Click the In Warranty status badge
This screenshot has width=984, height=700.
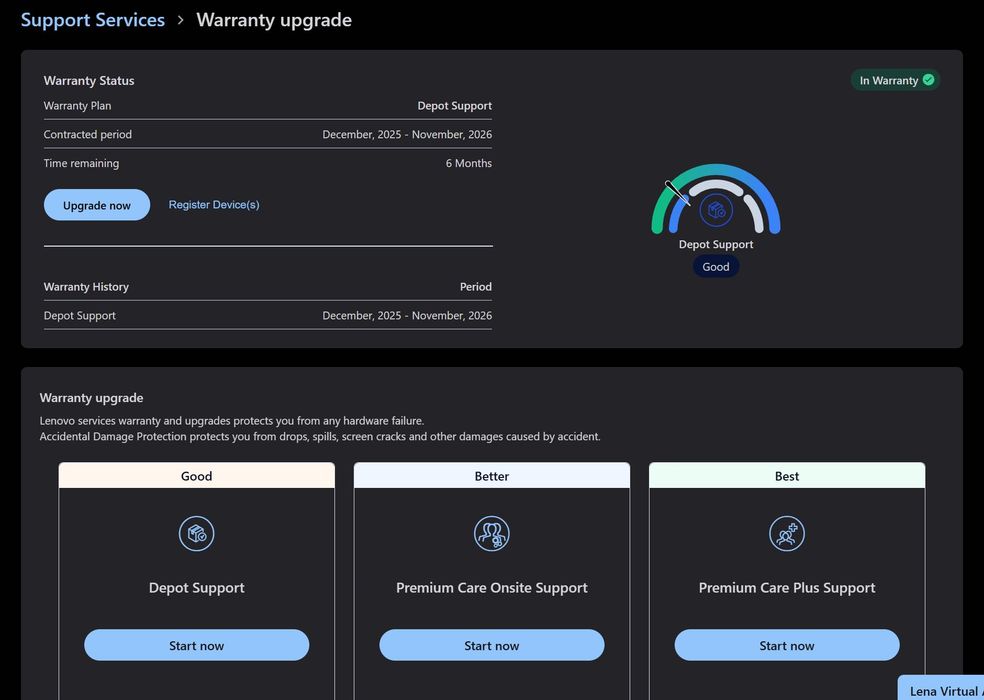(896, 80)
